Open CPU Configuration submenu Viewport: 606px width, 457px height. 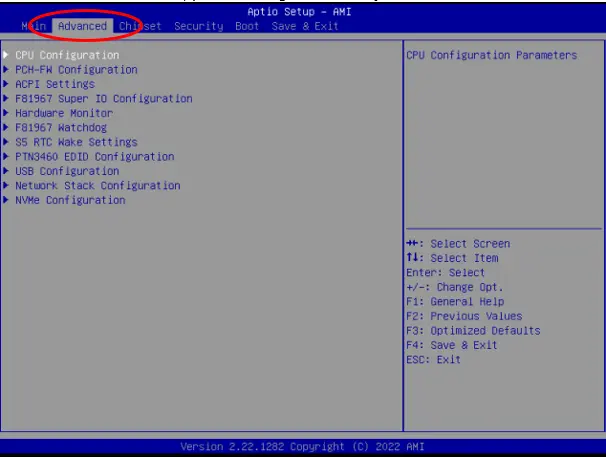pyautogui.click(x=67, y=55)
